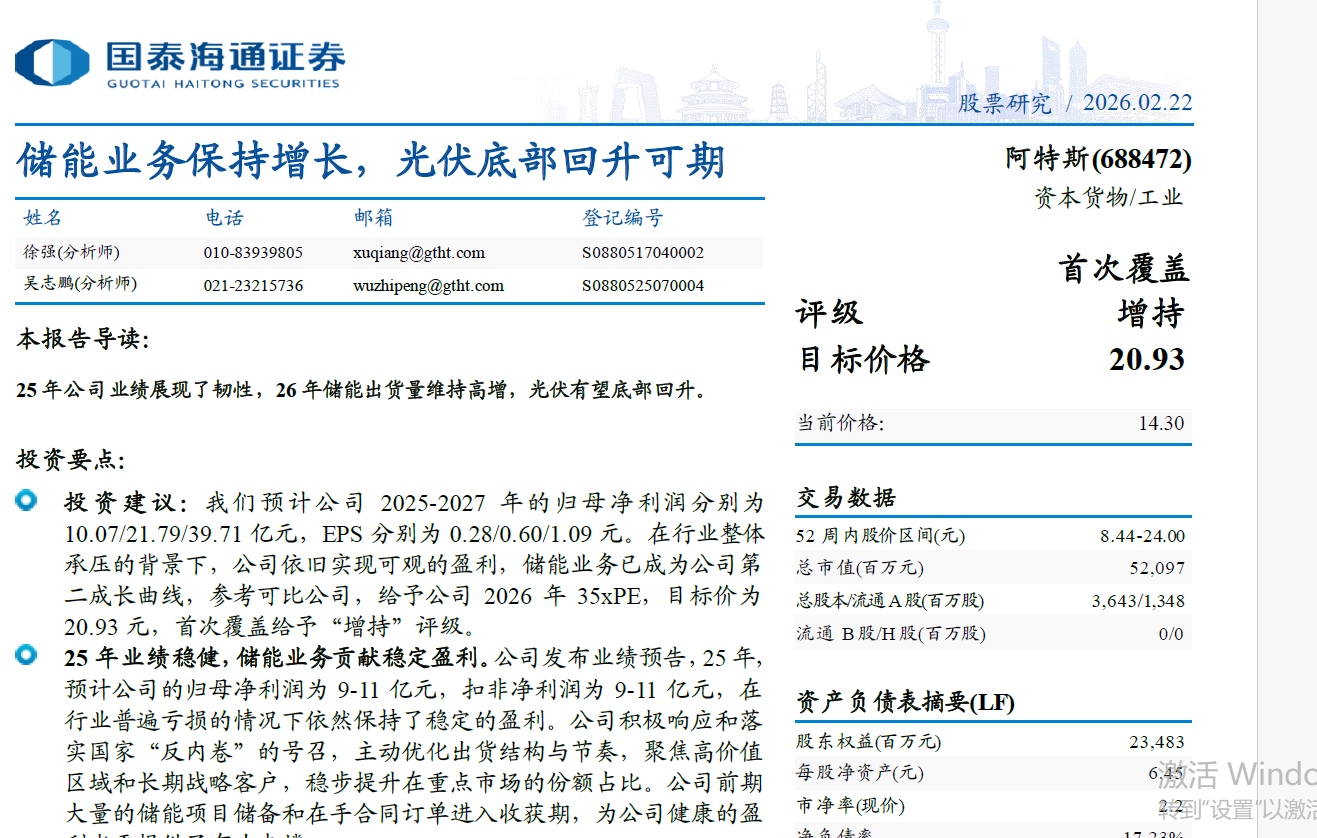
Task: Click the bullet icon before 投资建议
Action: [27, 500]
